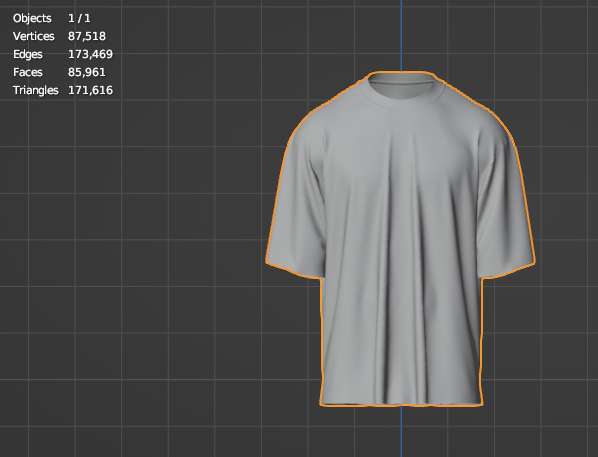Click the Faces value 85,961

(x=87, y=72)
